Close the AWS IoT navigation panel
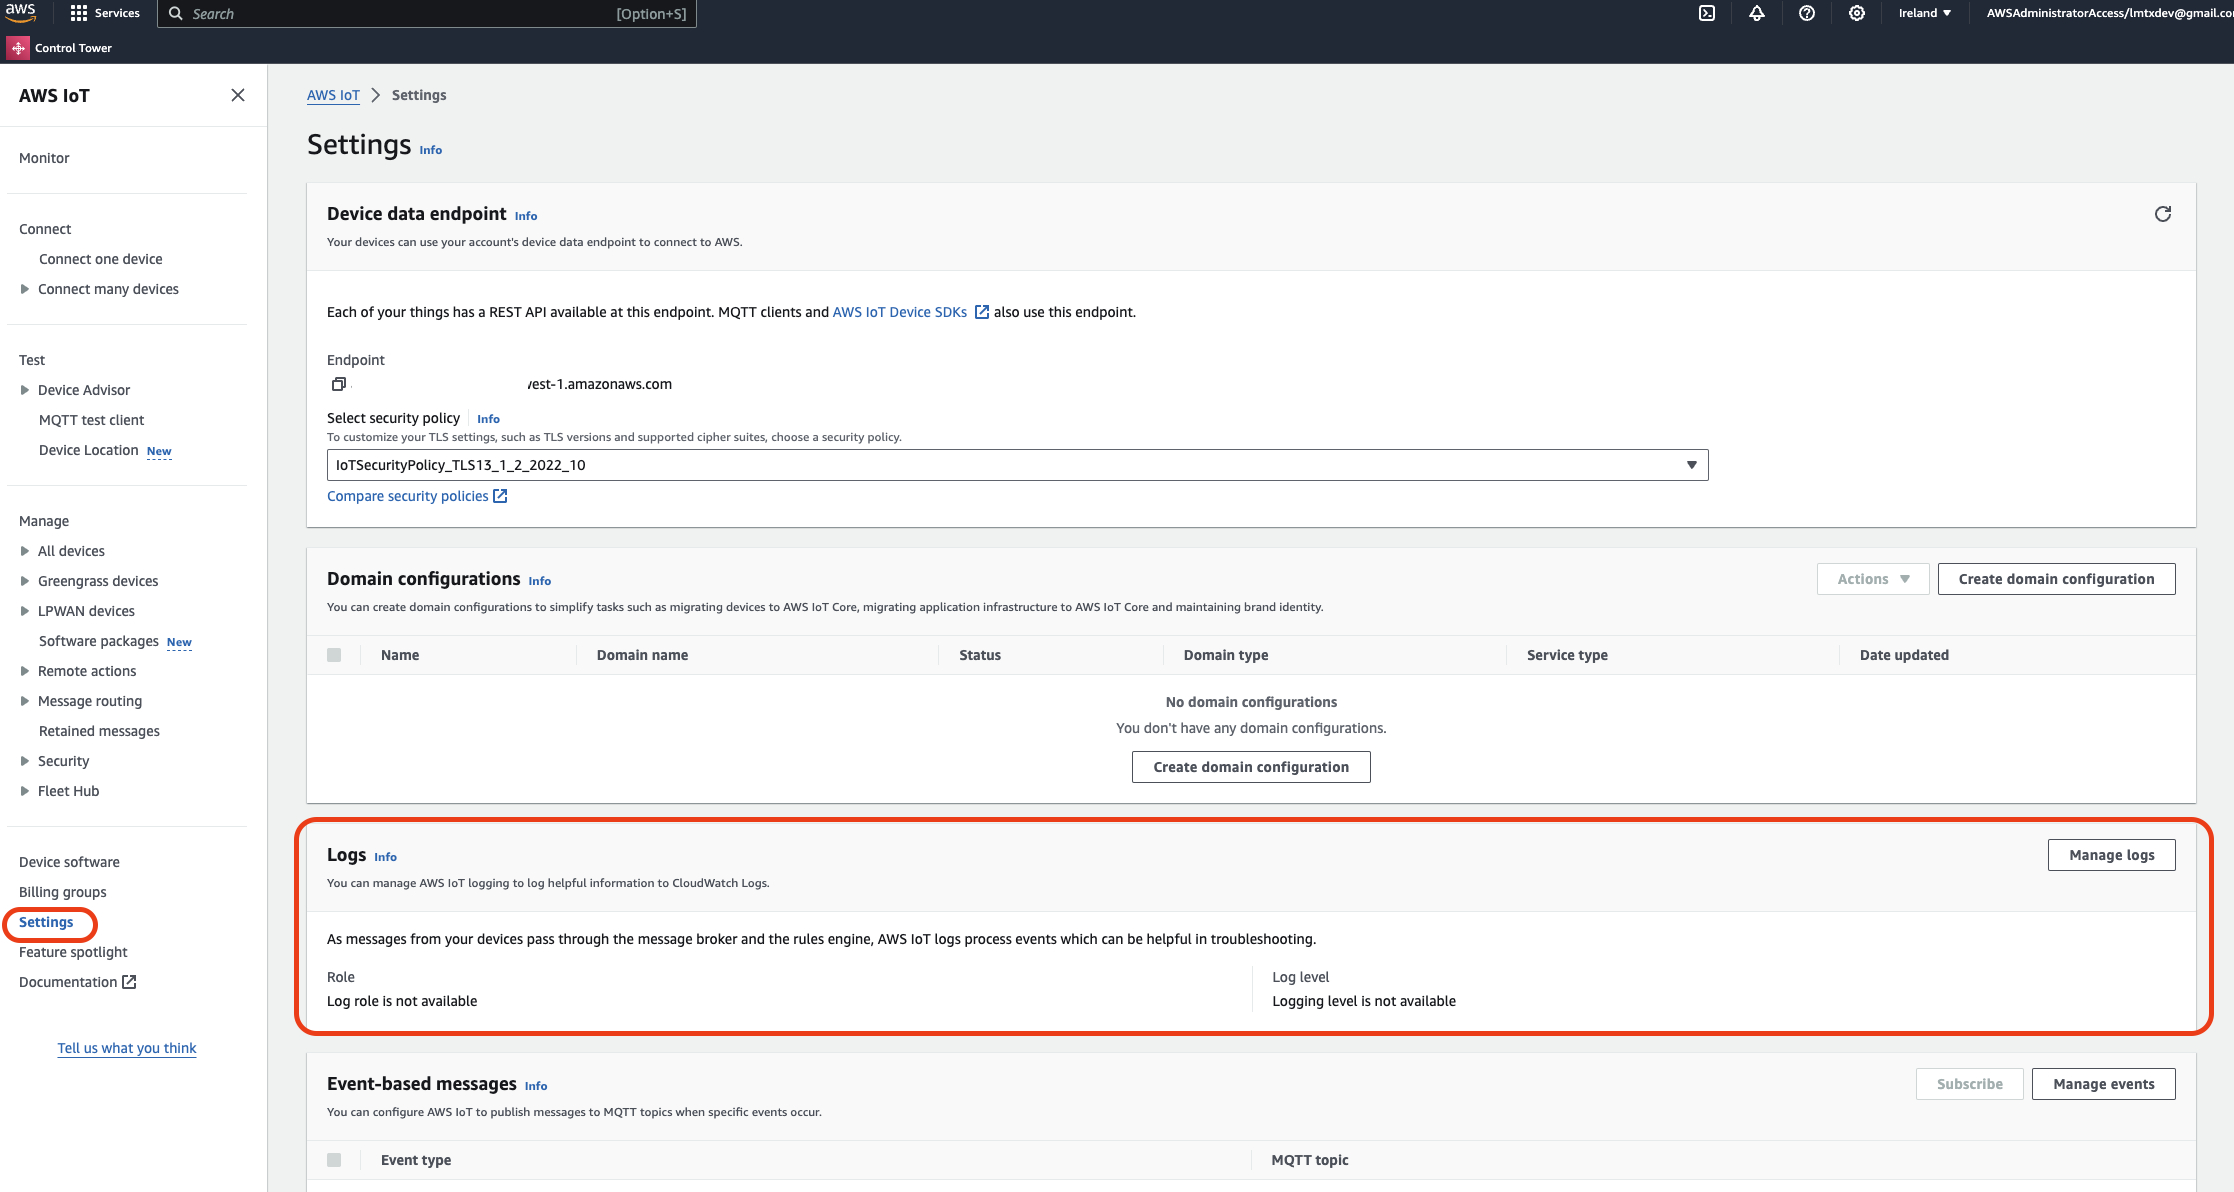Screen dimensions: 2234x1192 pos(238,95)
